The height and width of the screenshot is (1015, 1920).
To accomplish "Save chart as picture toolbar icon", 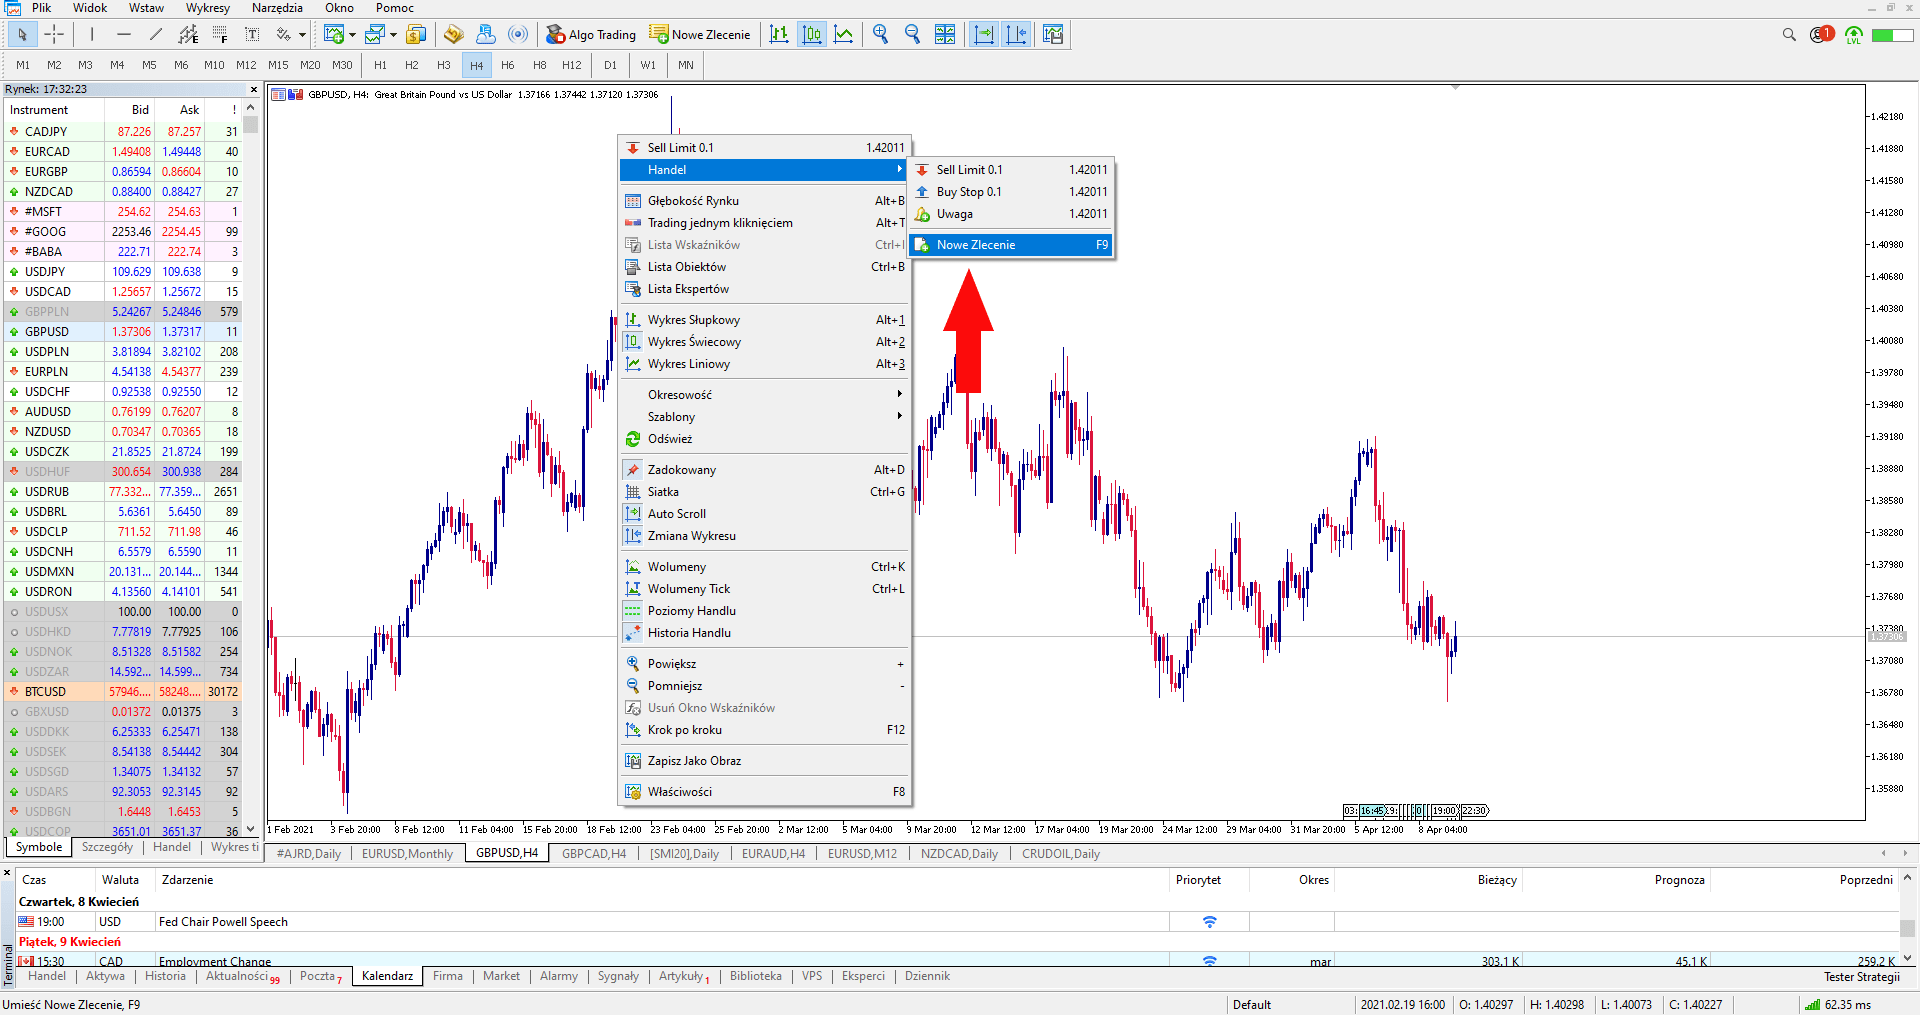I will (x=1053, y=34).
